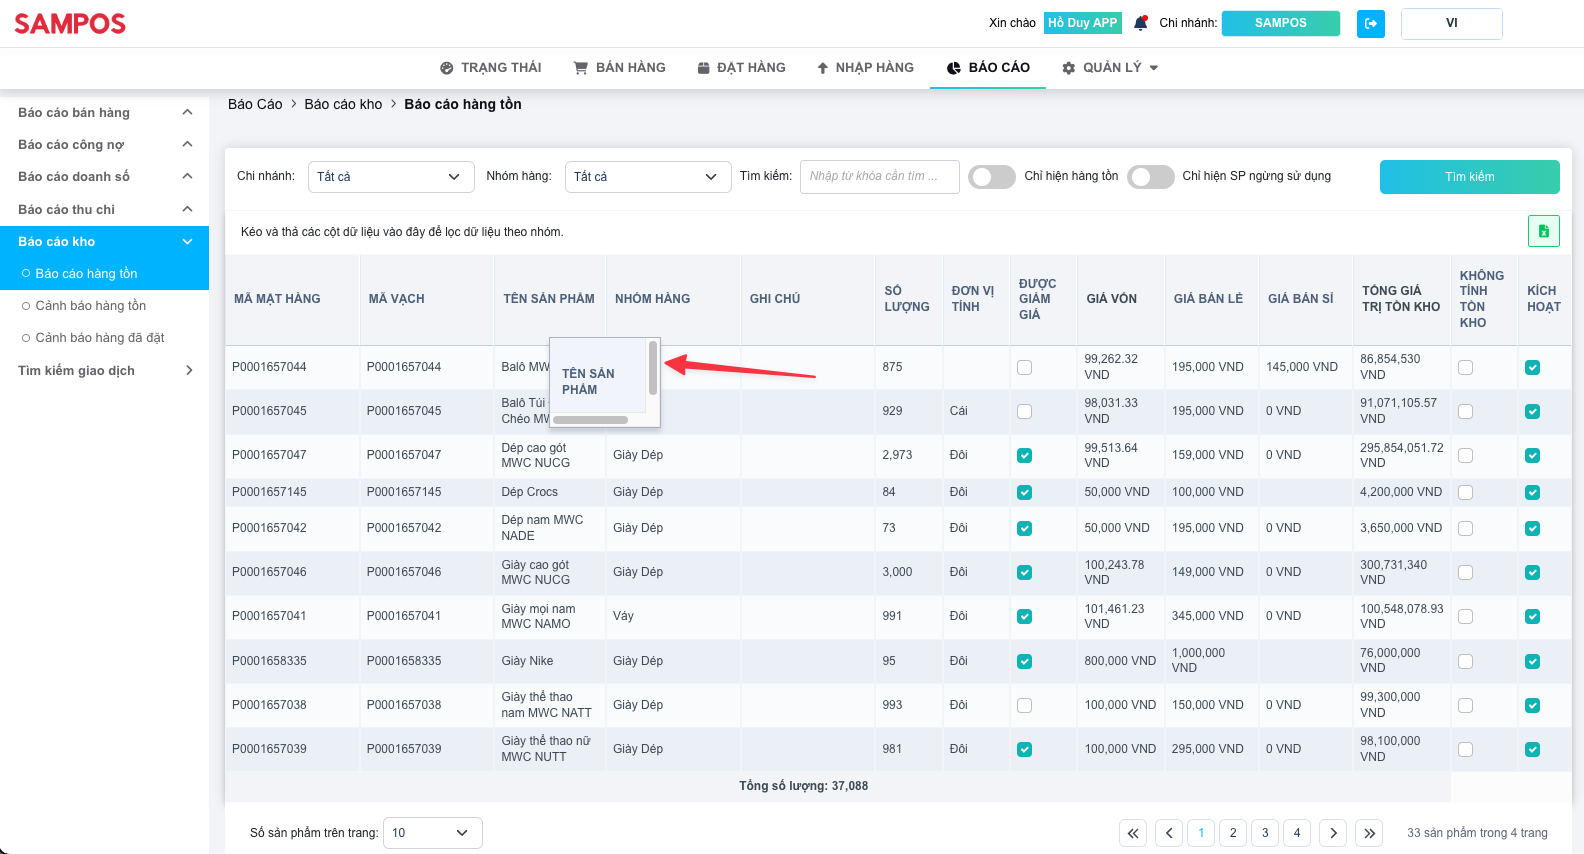The image size is (1584, 854).
Task: Click the notification bell icon
Action: pyautogui.click(x=1141, y=23)
